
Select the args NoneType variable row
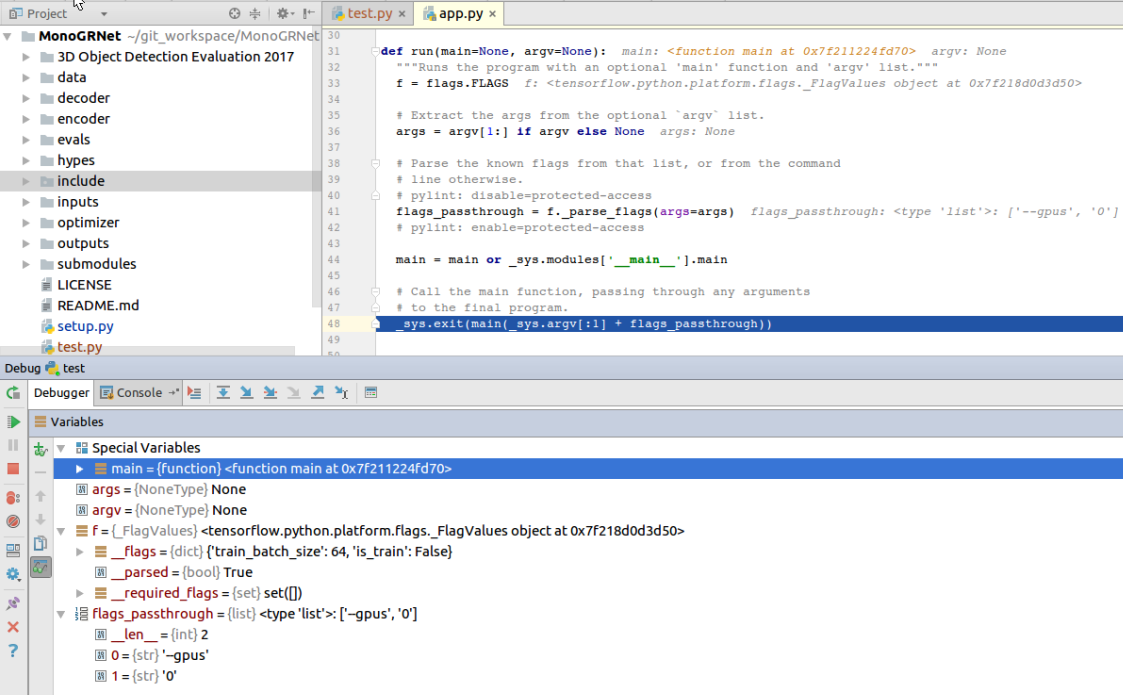click(588, 489)
